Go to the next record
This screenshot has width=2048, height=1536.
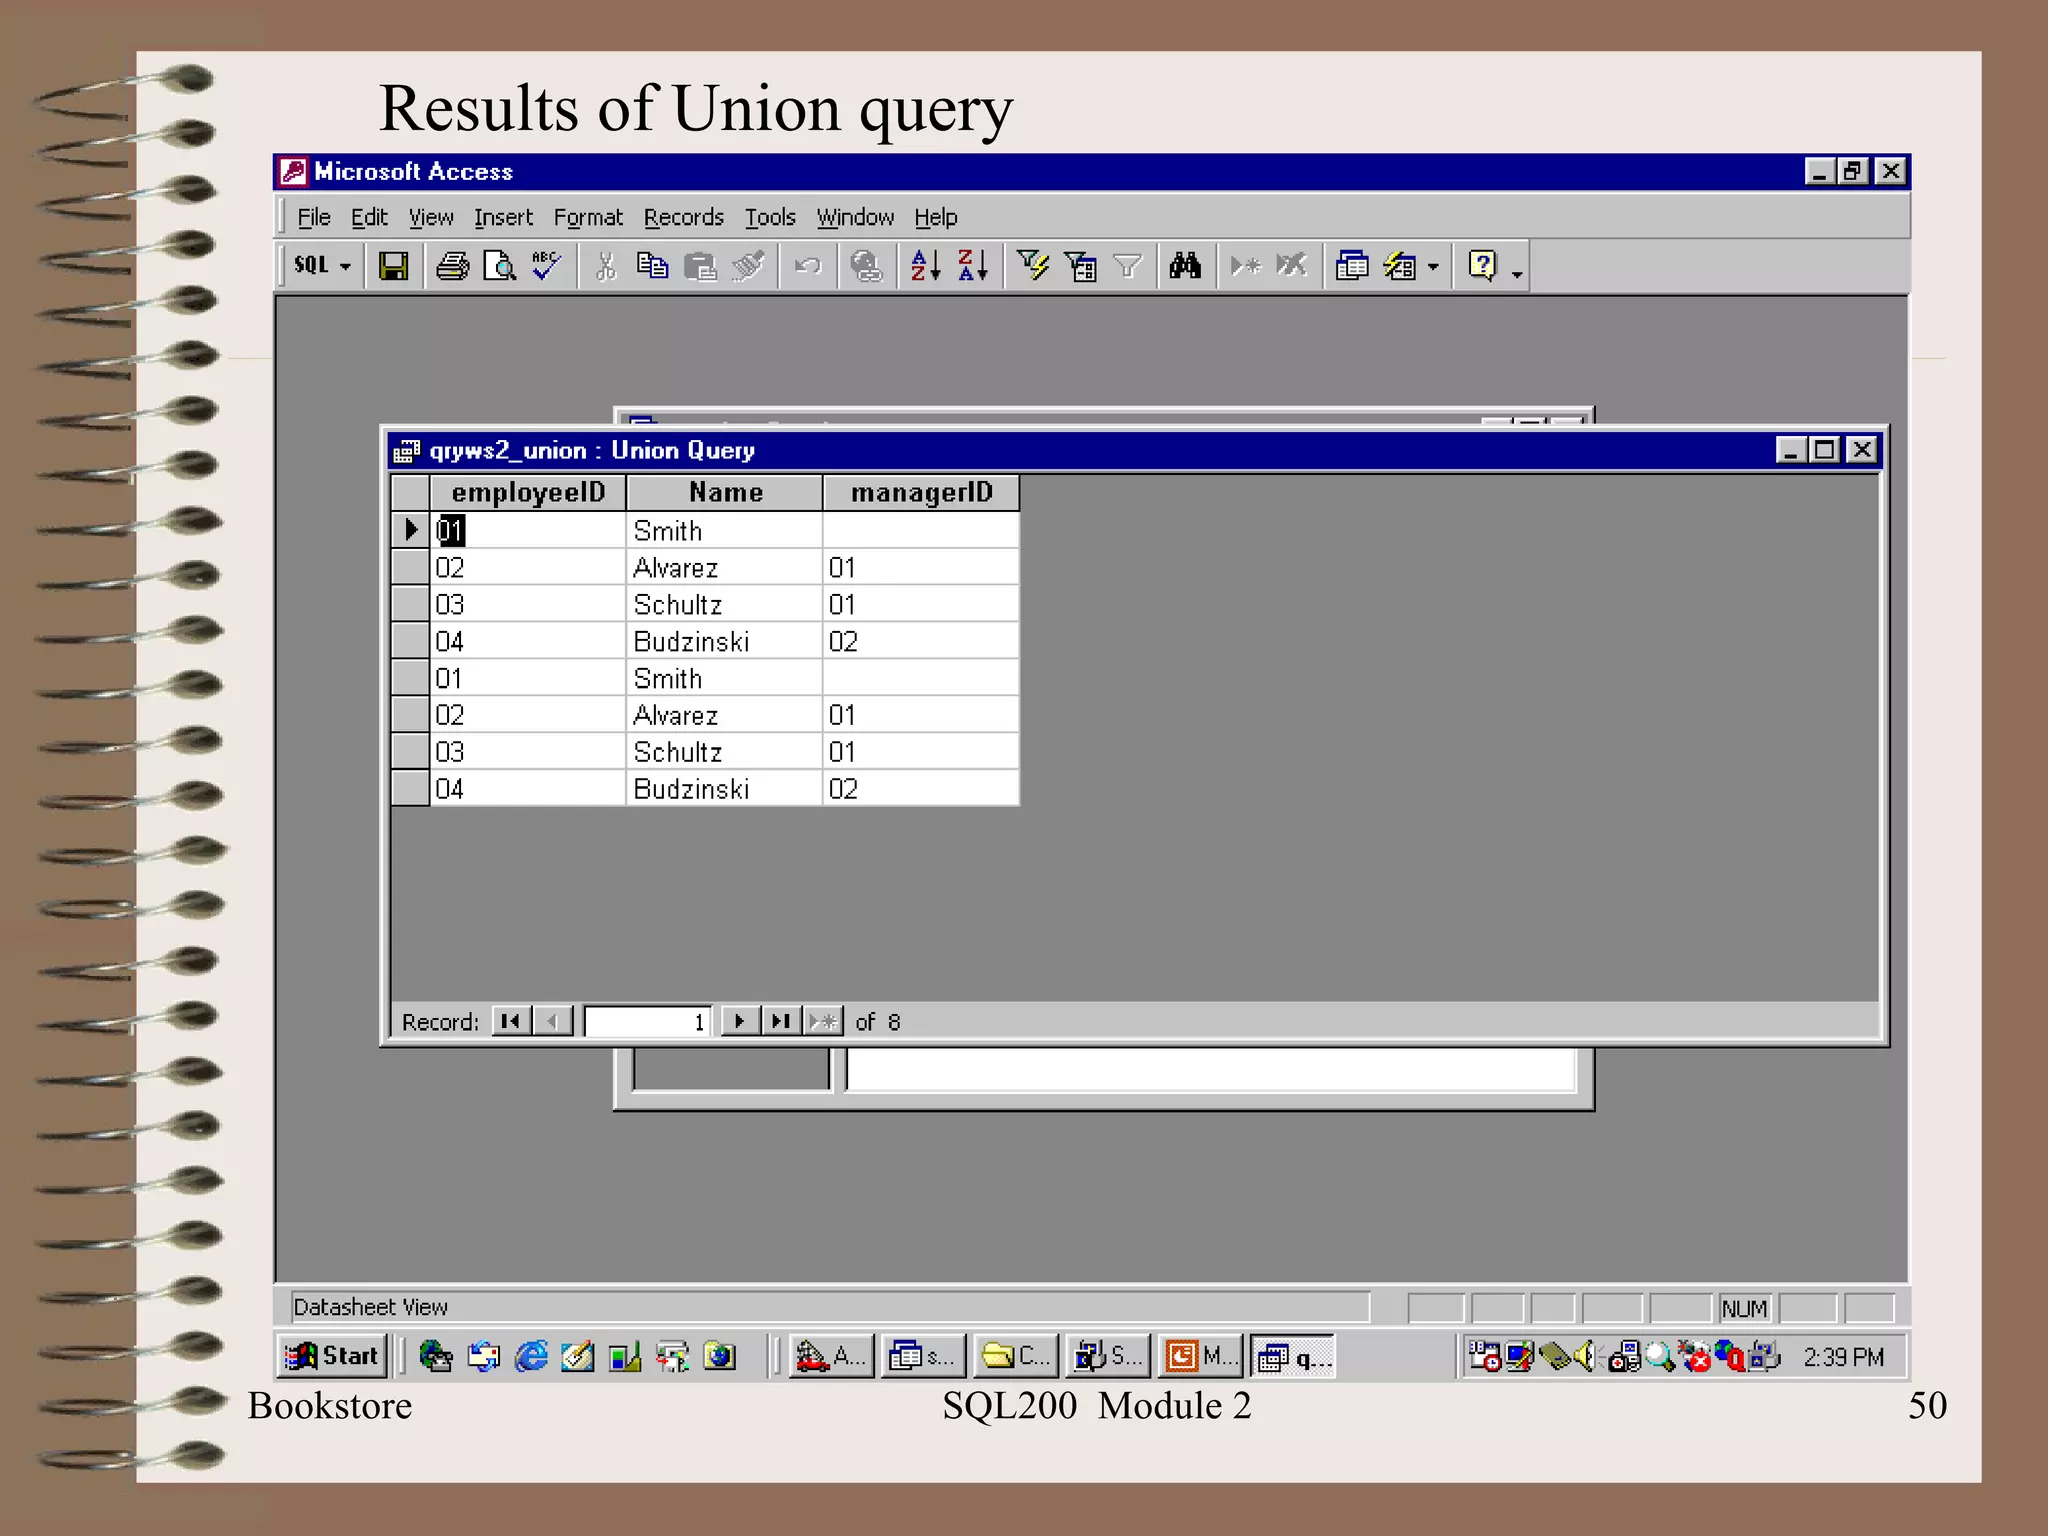pos(739,1021)
